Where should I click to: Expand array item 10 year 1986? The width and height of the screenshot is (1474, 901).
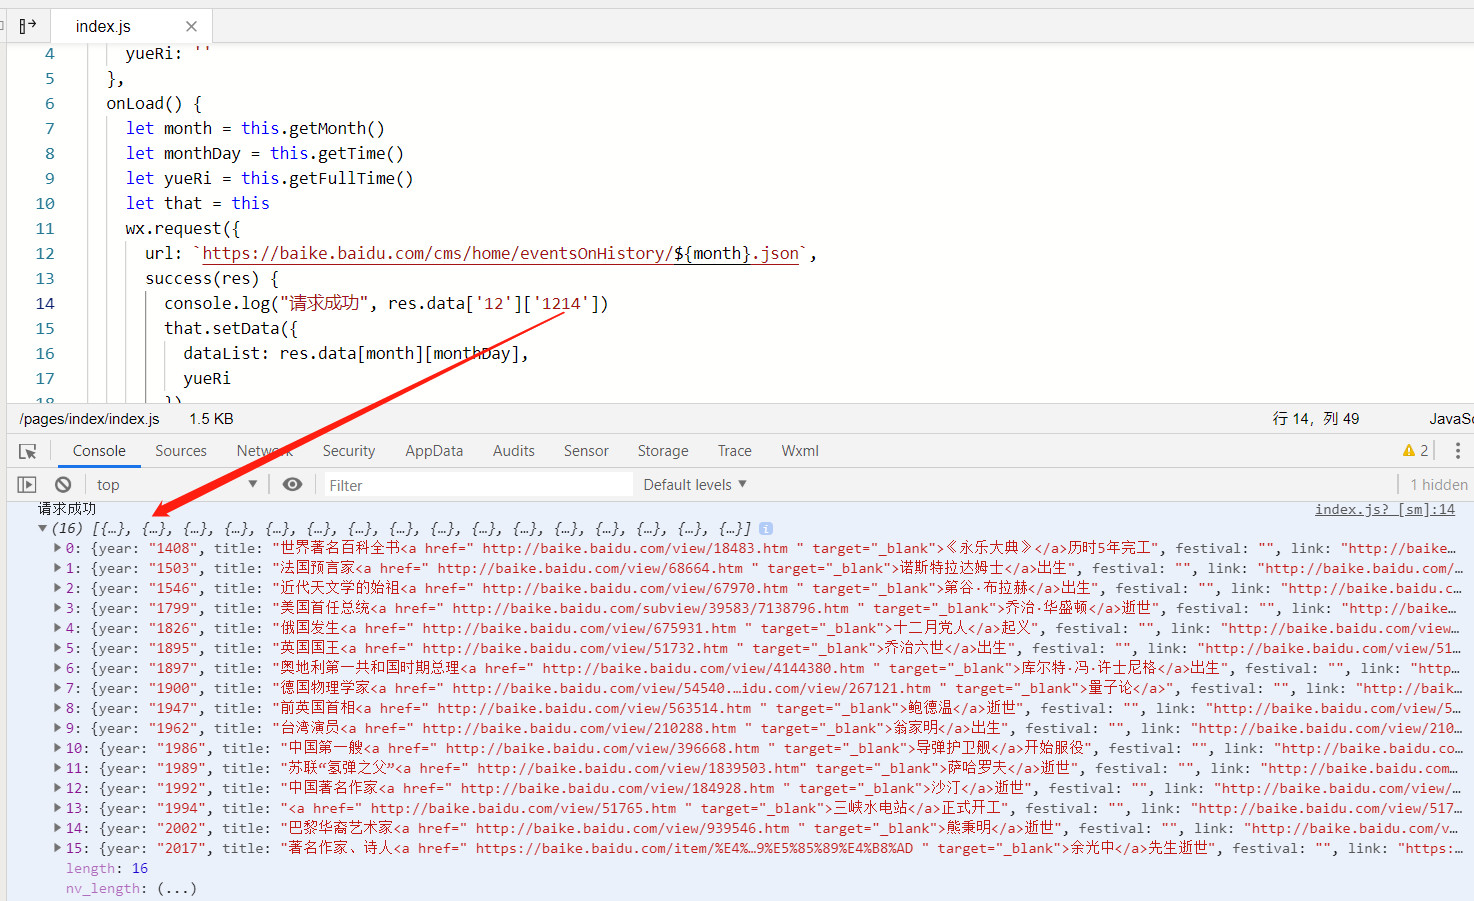(x=57, y=748)
